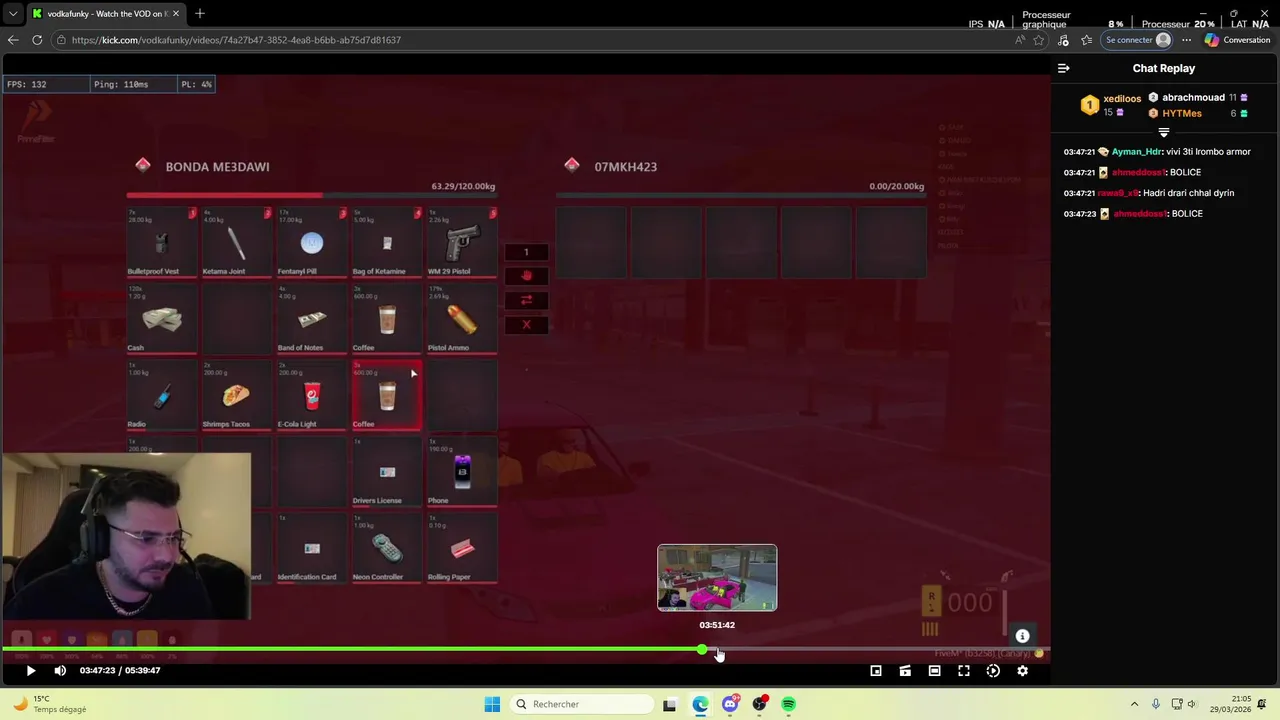This screenshot has height=720, width=1280.
Task: Click the first empty 07MKH423 slot
Action: (x=591, y=243)
